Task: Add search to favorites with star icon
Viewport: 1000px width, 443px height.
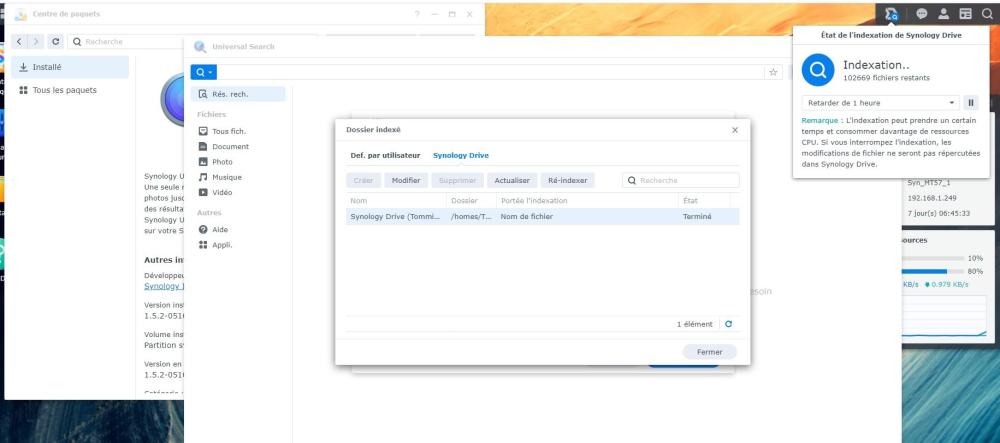Action: (773, 72)
